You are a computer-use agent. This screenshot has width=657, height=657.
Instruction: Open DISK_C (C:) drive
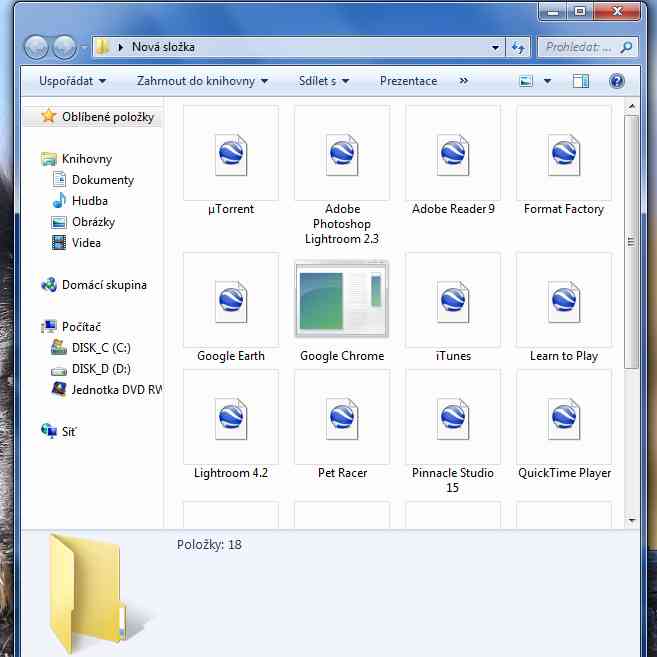[91, 348]
